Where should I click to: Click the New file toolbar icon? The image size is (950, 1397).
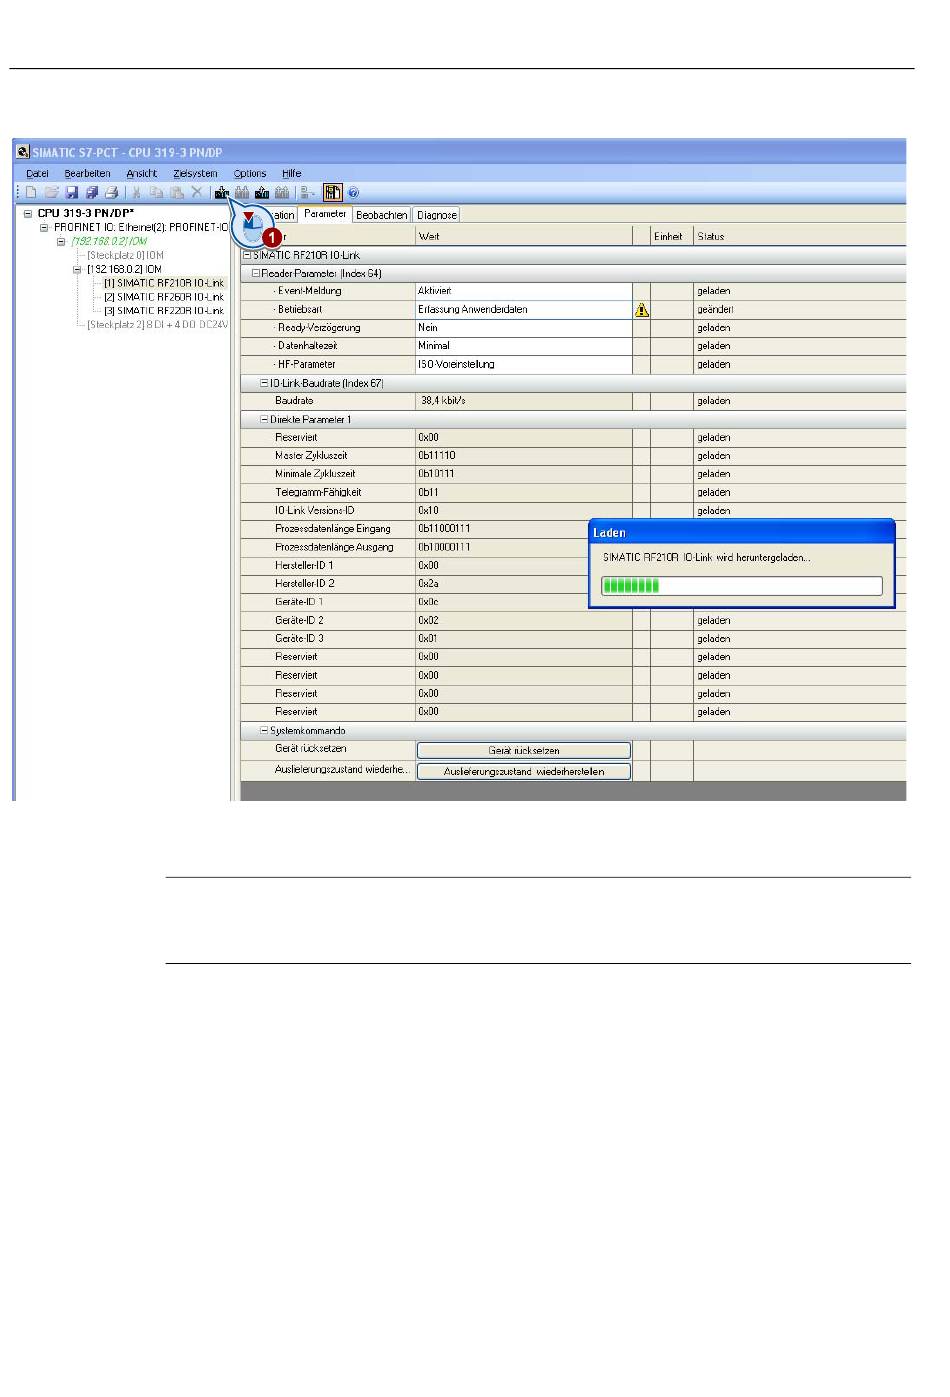[x=31, y=193]
